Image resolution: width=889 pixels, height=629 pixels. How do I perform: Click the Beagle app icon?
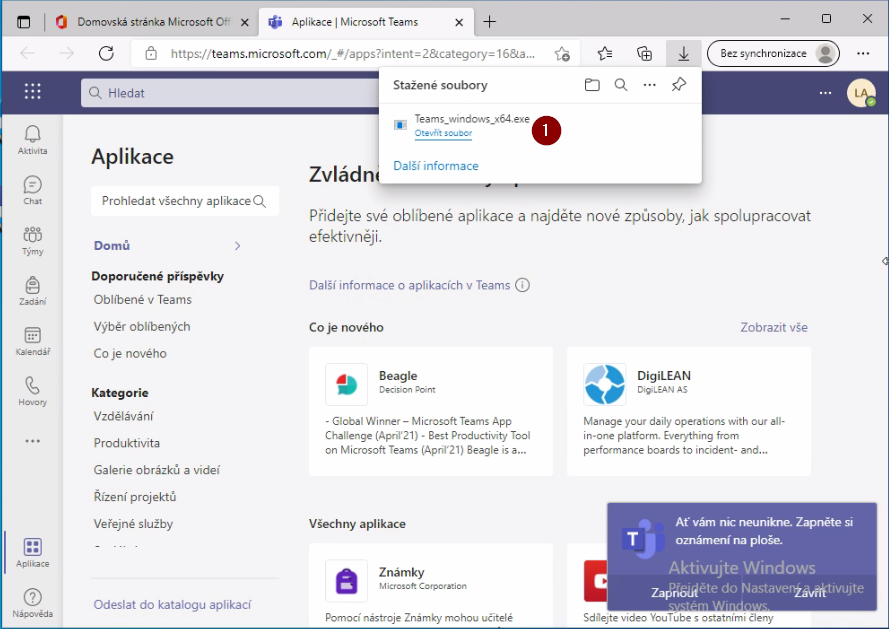coord(346,385)
